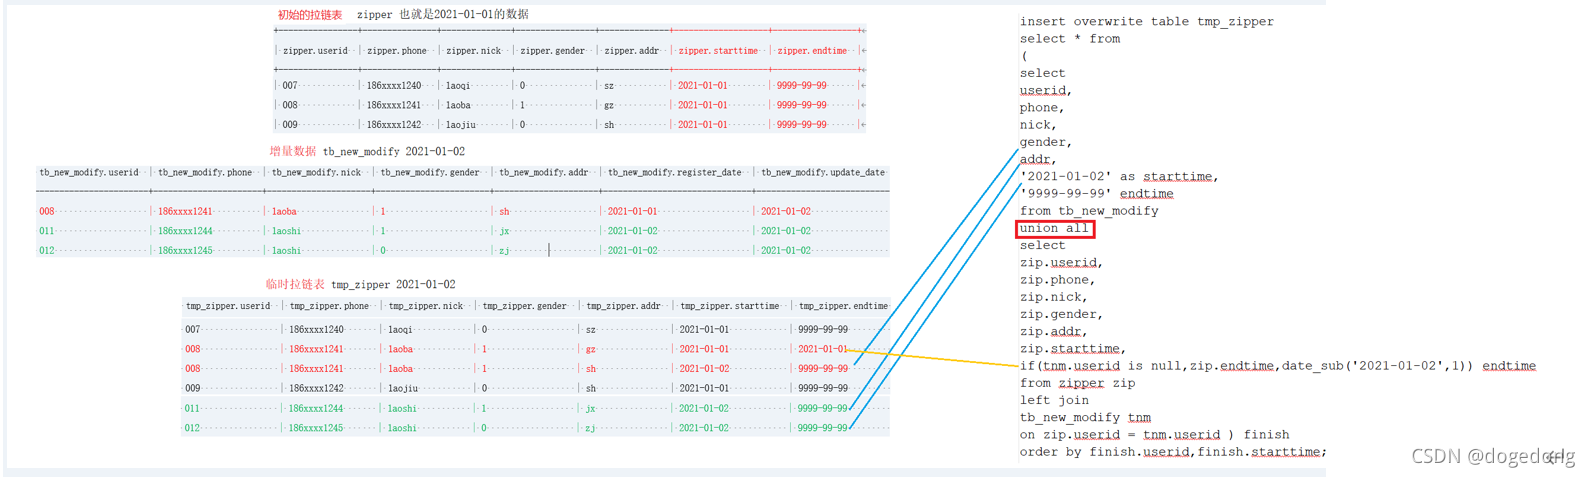Click 'laojiu' in the zipper table
This screenshot has height=477, width=1590.
tap(461, 125)
